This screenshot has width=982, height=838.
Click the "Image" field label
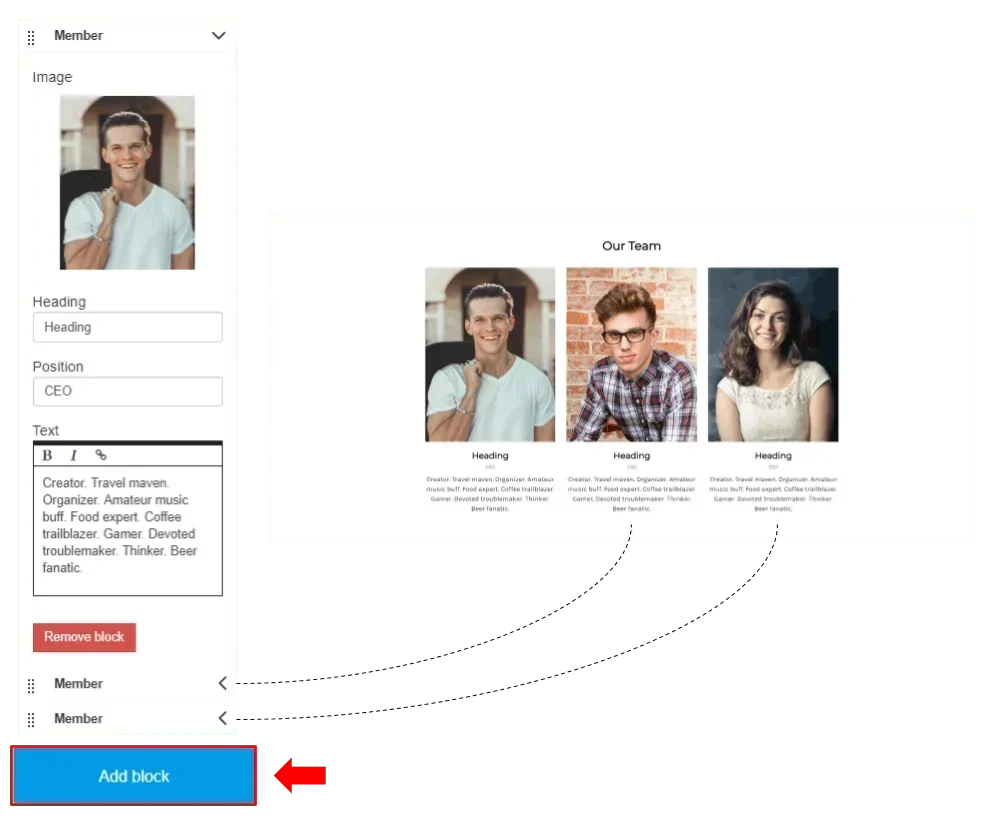(52, 77)
